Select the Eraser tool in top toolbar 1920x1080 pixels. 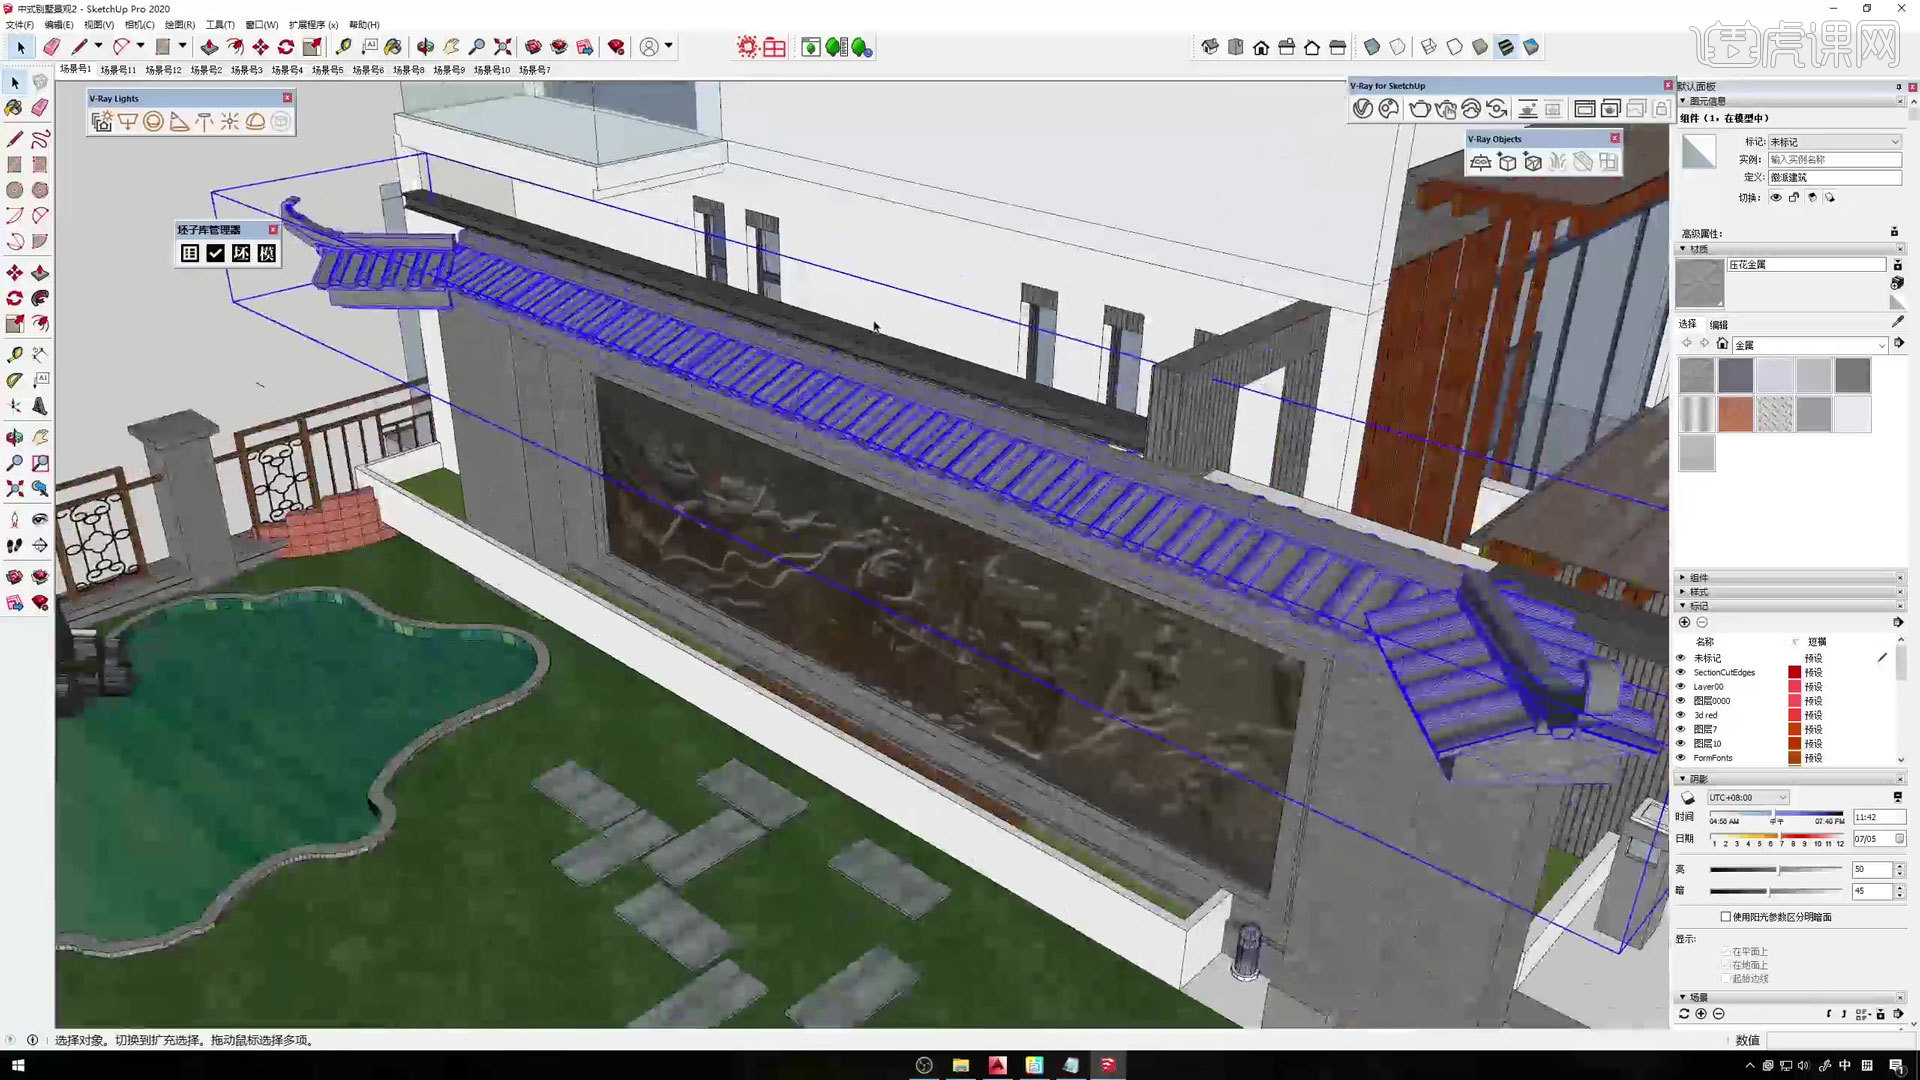(52, 47)
